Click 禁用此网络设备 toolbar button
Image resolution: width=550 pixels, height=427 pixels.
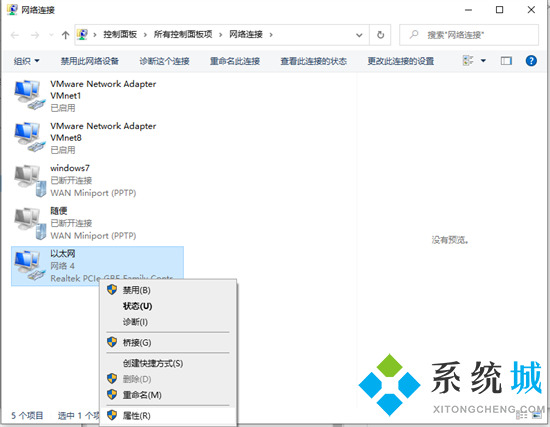coord(90,61)
